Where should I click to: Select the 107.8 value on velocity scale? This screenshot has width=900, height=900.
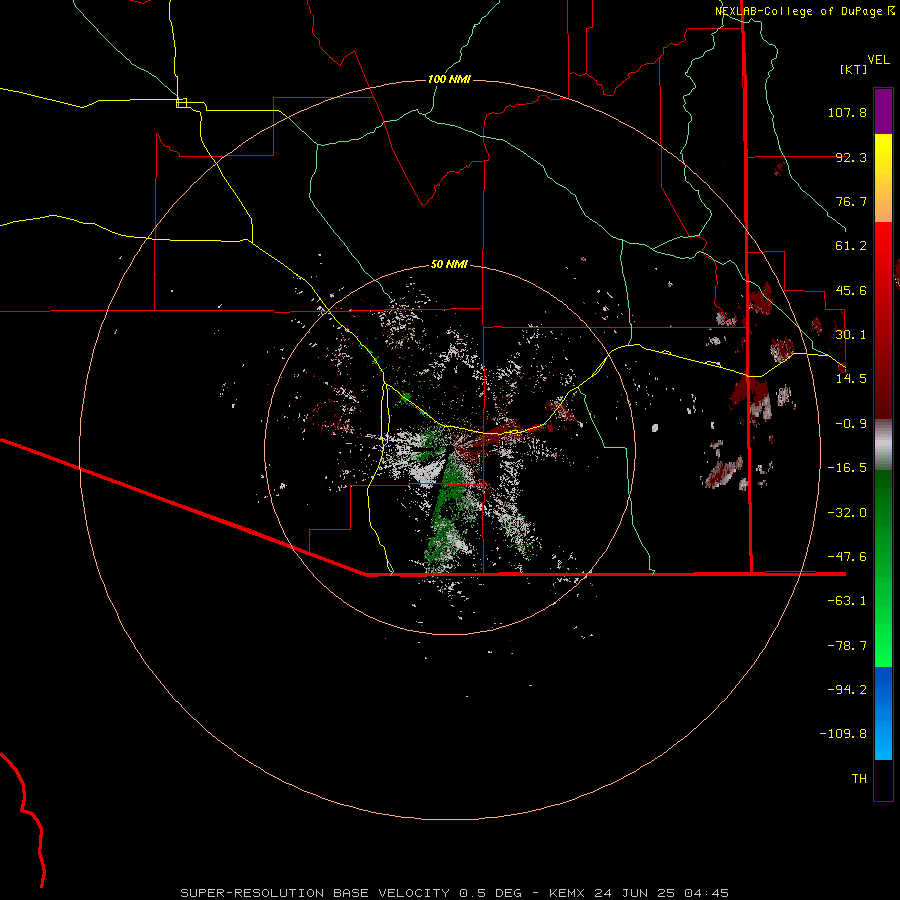pos(847,112)
